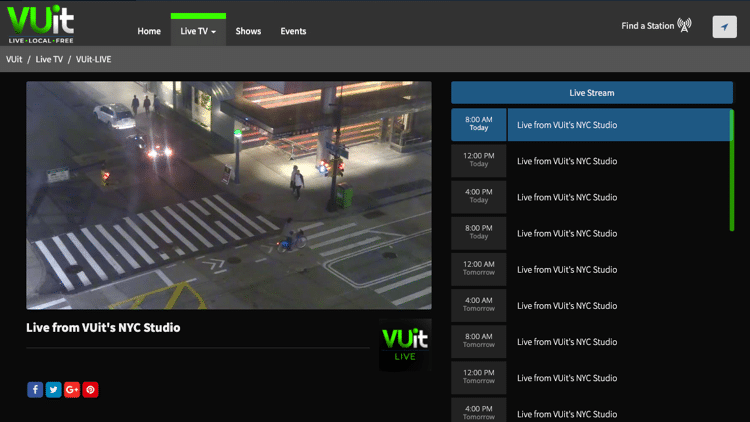Image resolution: width=750 pixels, height=422 pixels.
Task: Select the 8:00 AM Today schedule entry
Action: coord(590,125)
